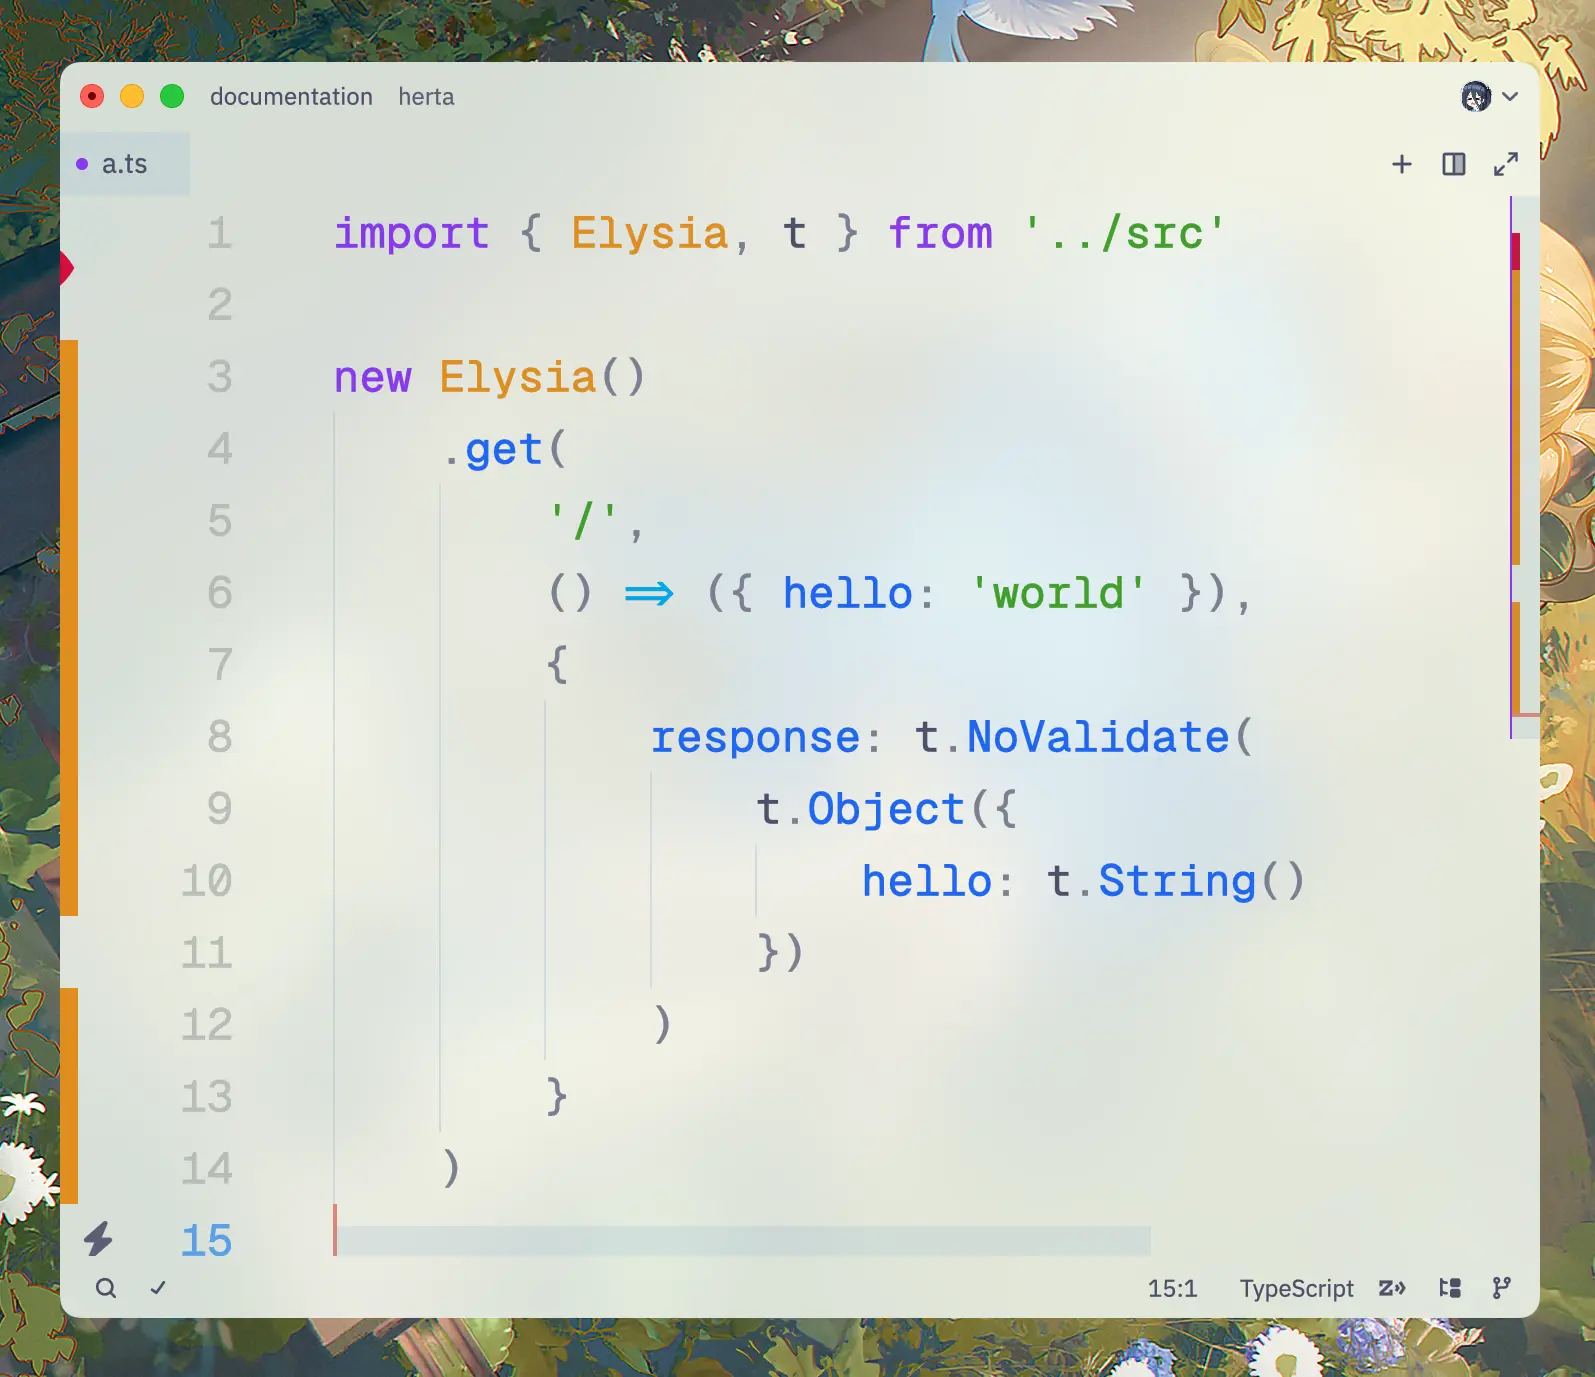This screenshot has width=1595, height=1377.
Task: Open the documentation project switcher
Action: pos(291,97)
